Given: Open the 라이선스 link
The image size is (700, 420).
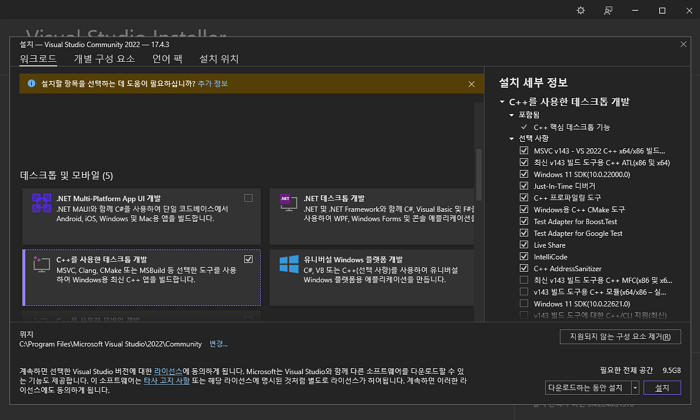Looking at the screenshot, I should coord(168,371).
